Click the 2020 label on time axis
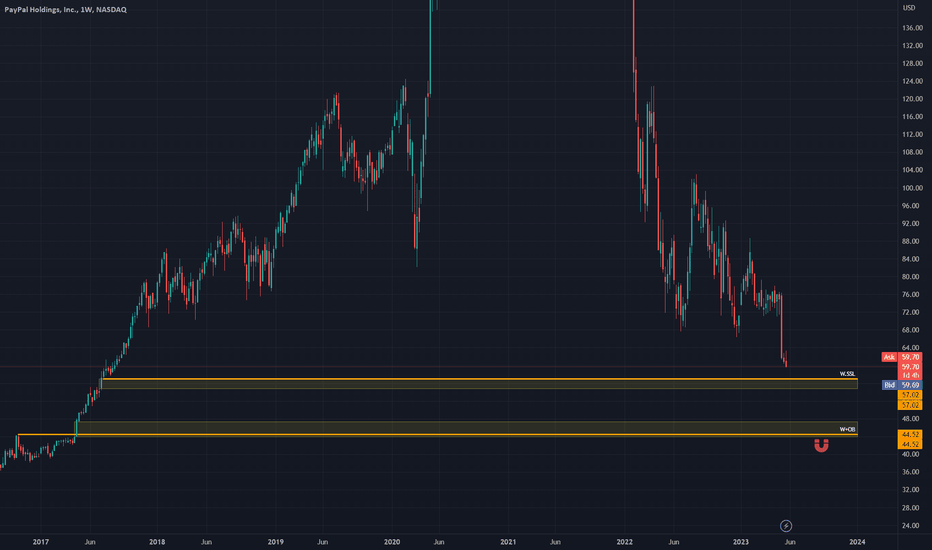This screenshot has height=550, width=932. [392, 542]
